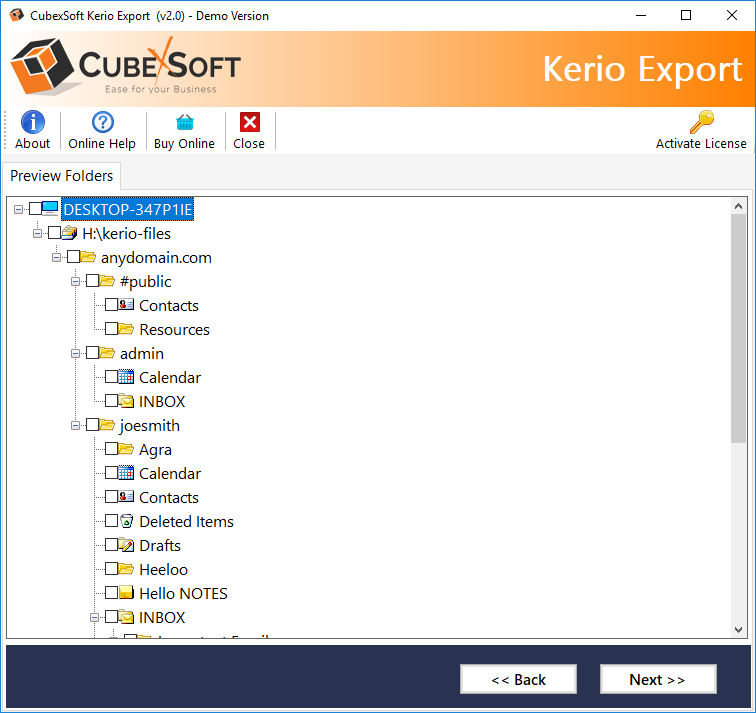Click the Resources folder icon
This screenshot has width=756, height=713.
[x=126, y=329]
